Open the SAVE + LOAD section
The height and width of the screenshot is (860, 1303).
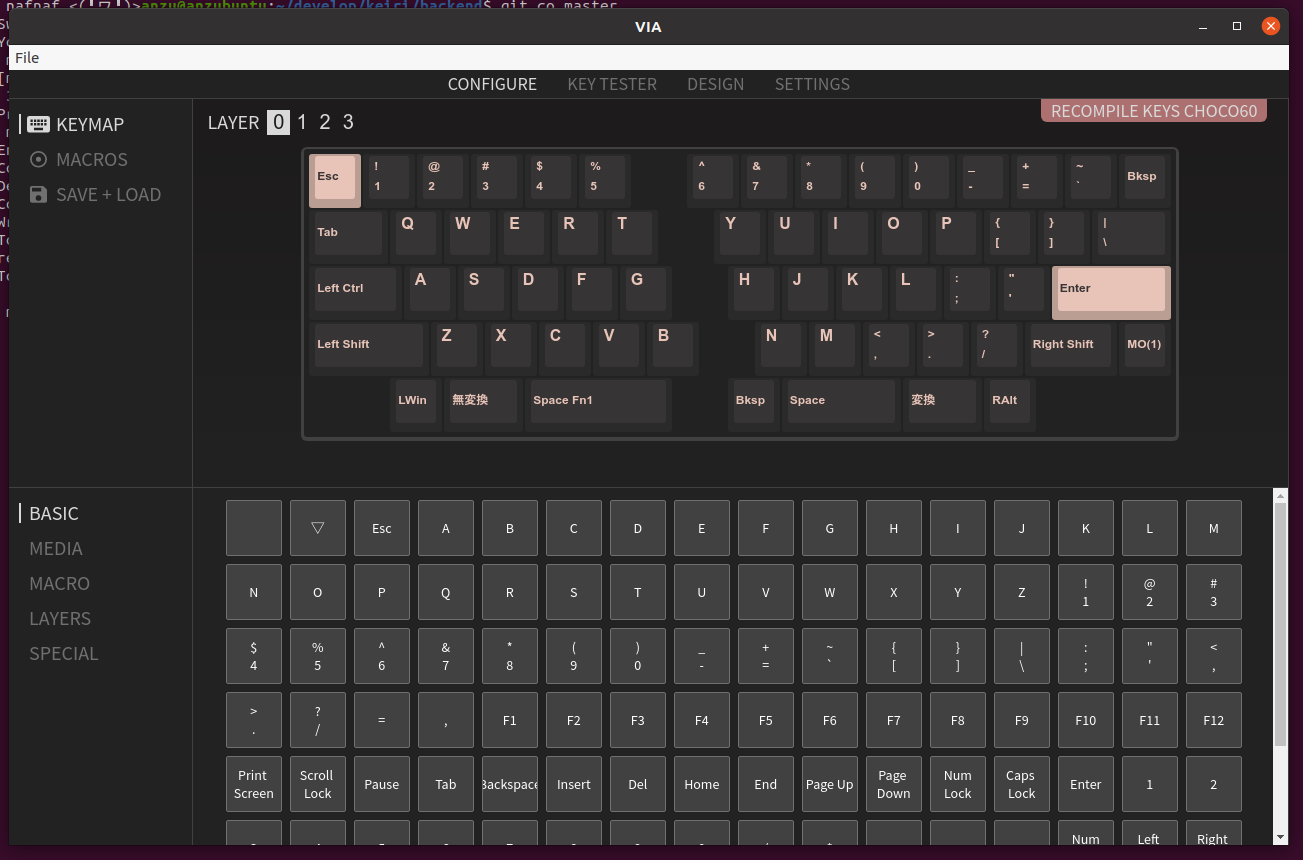point(95,195)
